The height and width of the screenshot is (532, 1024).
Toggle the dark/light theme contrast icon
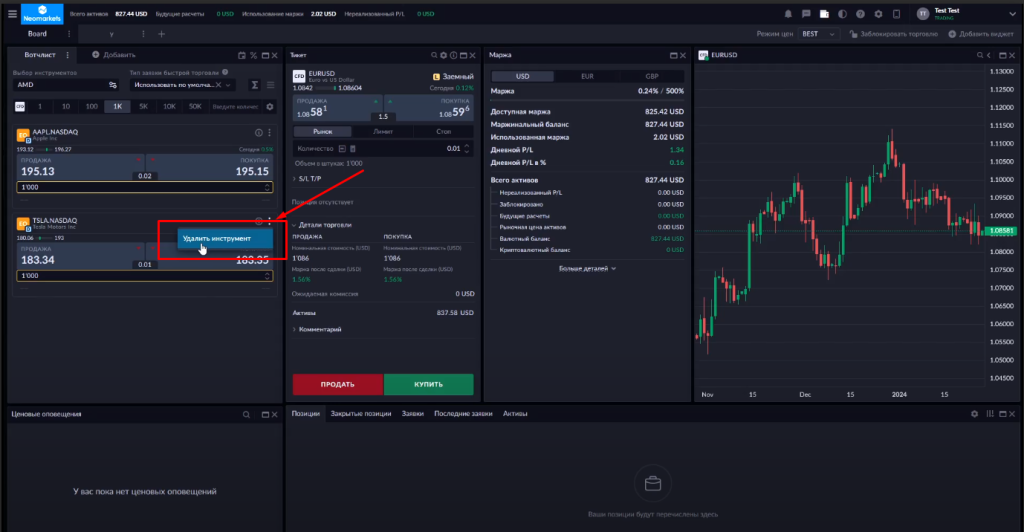point(842,14)
